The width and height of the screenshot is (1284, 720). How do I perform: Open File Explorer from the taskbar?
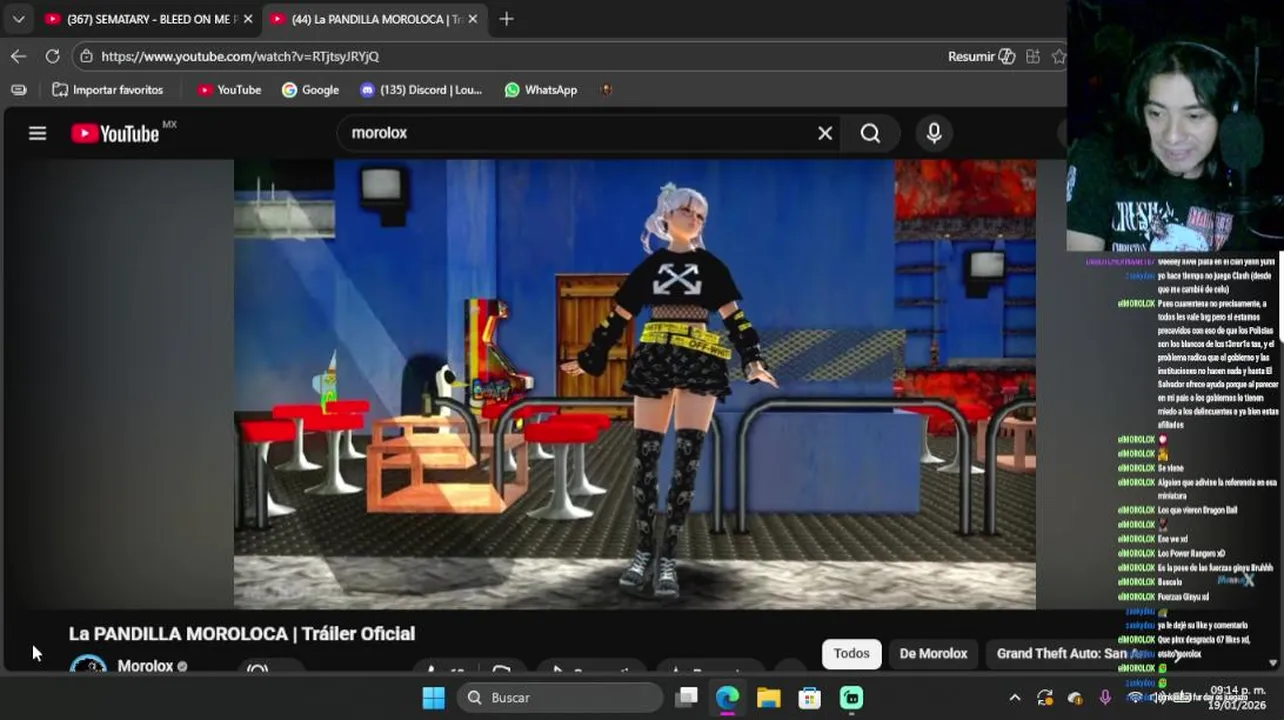(x=768, y=698)
